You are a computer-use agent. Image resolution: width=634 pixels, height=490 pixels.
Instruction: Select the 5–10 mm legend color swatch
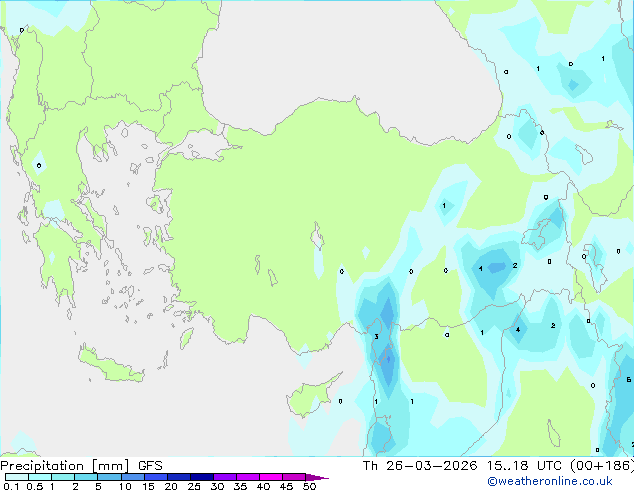109,477
